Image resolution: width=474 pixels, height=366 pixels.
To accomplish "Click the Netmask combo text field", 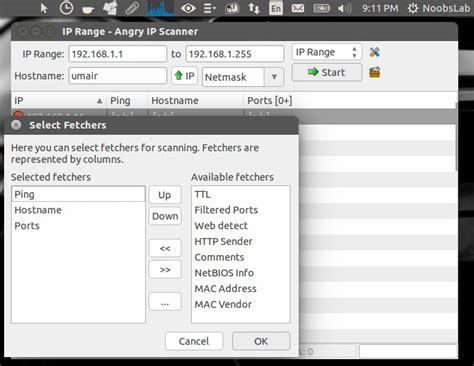I will click(x=233, y=77).
